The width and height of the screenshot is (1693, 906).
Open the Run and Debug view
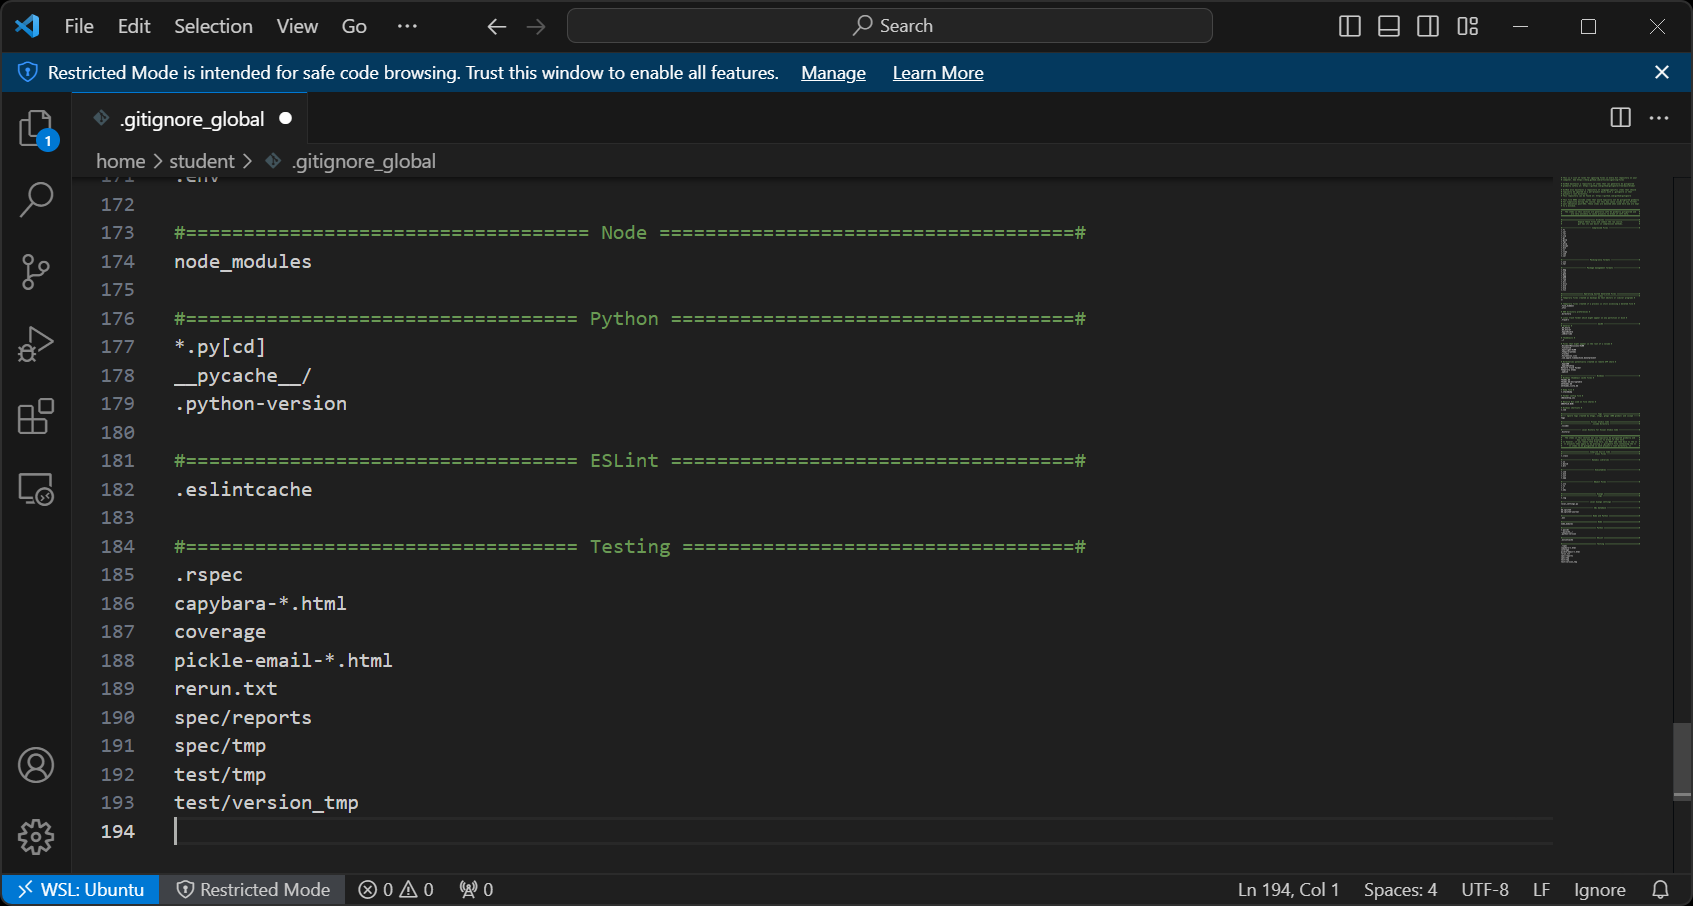coord(36,344)
